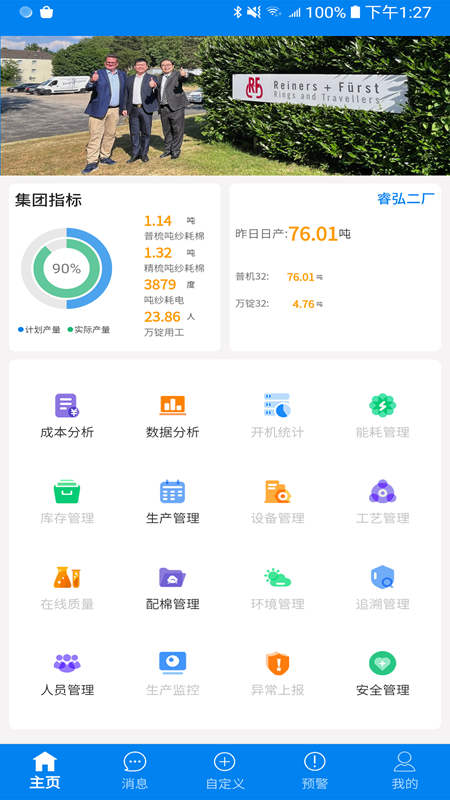Open the 成本分析 cost analysis icon
The image size is (450, 800).
click(67, 406)
